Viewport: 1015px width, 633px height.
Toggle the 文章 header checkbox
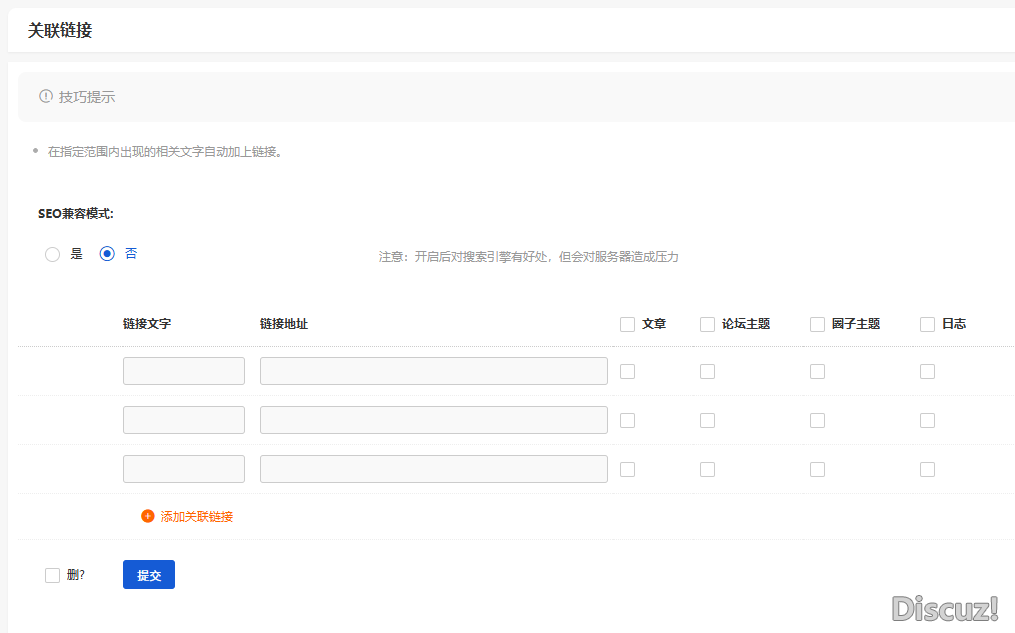click(x=627, y=324)
